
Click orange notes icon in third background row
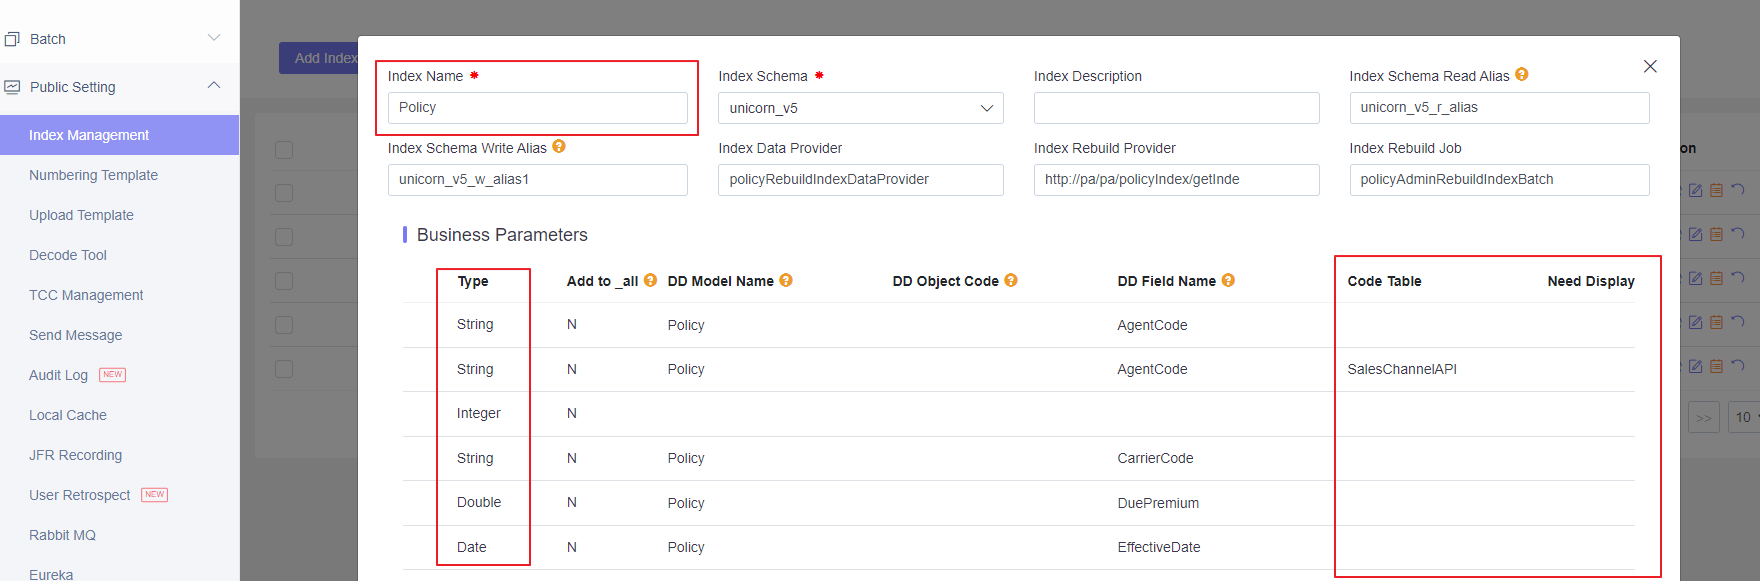tap(1716, 278)
